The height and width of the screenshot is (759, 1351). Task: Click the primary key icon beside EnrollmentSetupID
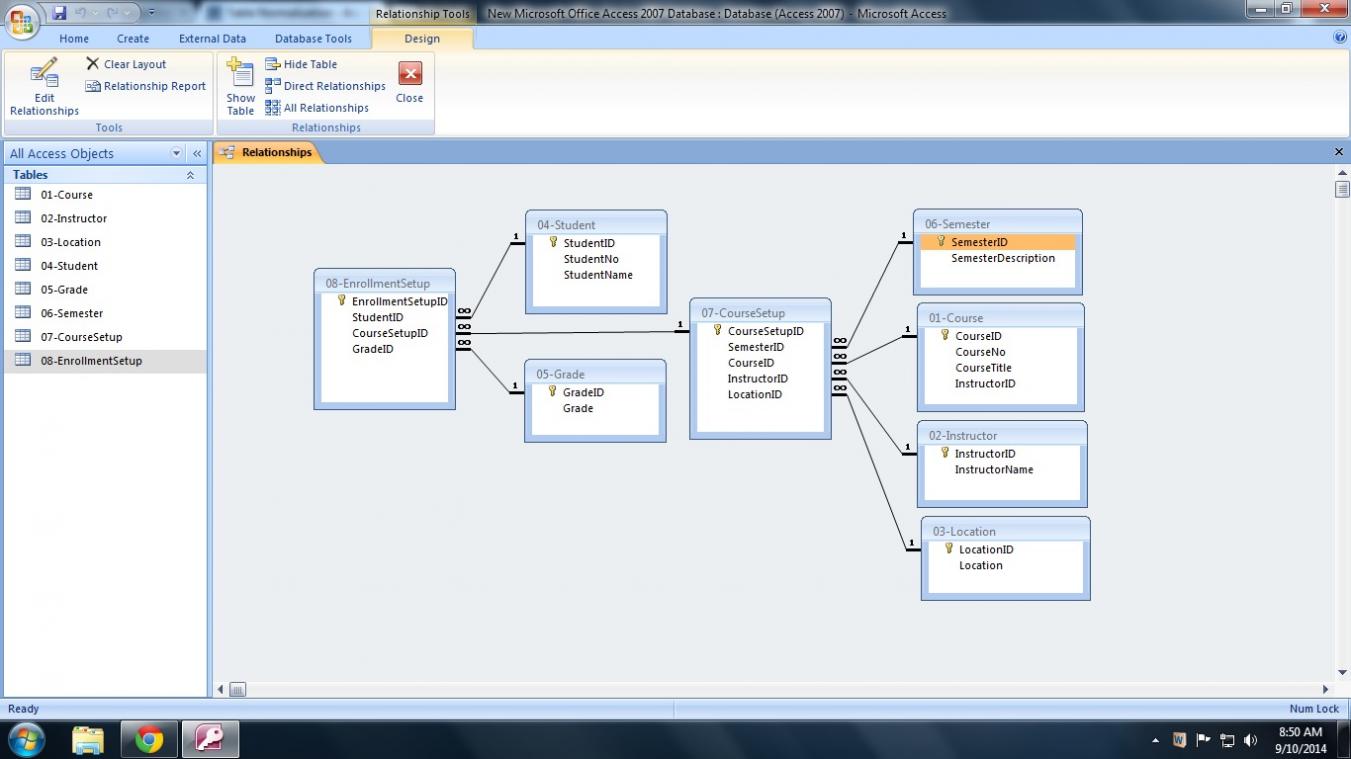coord(341,300)
